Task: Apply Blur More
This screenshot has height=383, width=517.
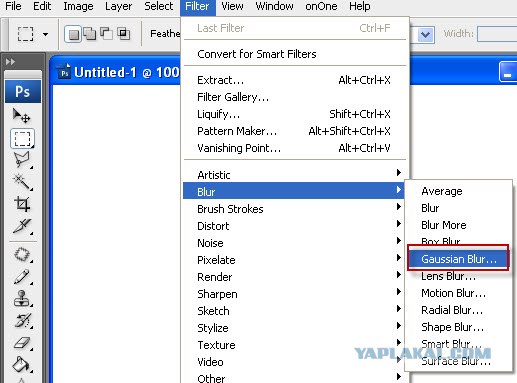Action: pyautogui.click(x=458, y=225)
